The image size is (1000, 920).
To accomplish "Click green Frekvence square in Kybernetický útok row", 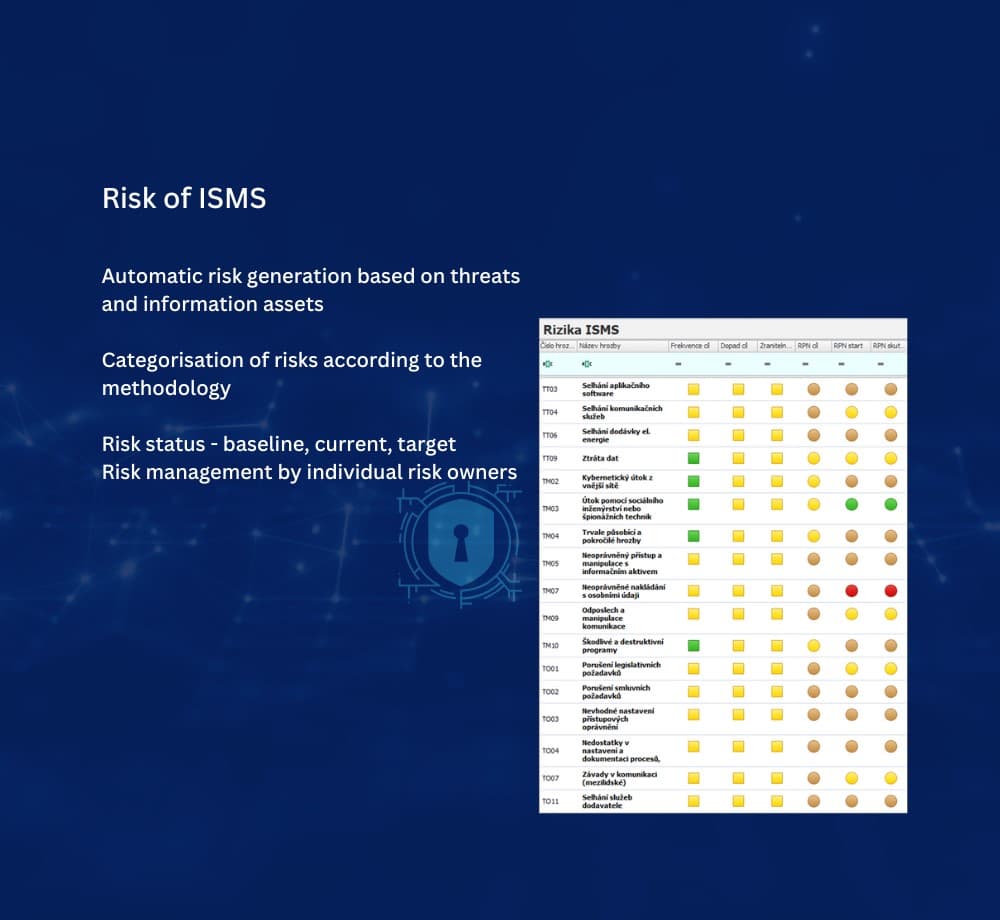I will tap(694, 481).
